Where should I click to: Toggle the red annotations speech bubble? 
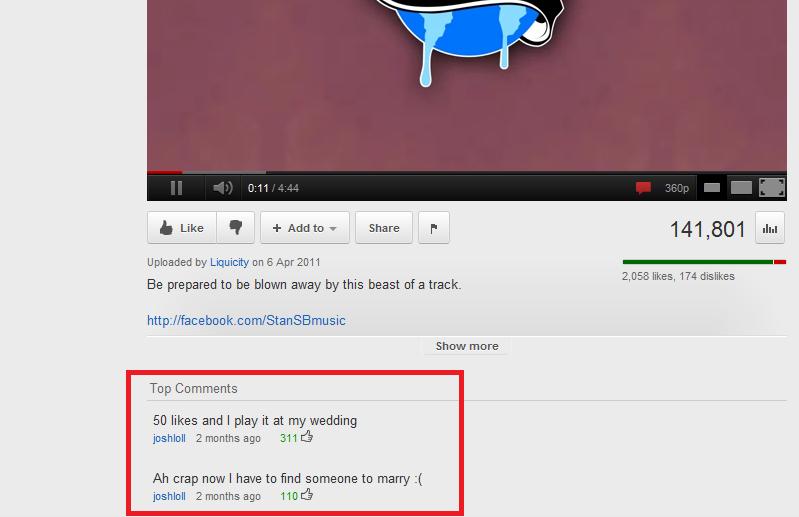(643, 188)
